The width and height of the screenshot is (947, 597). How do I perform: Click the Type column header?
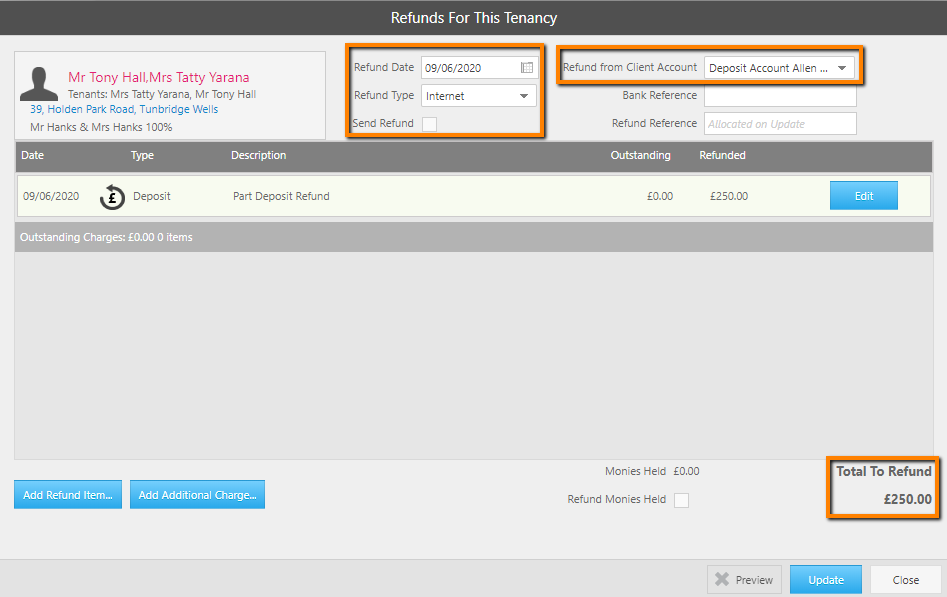pyautogui.click(x=143, y=155)
